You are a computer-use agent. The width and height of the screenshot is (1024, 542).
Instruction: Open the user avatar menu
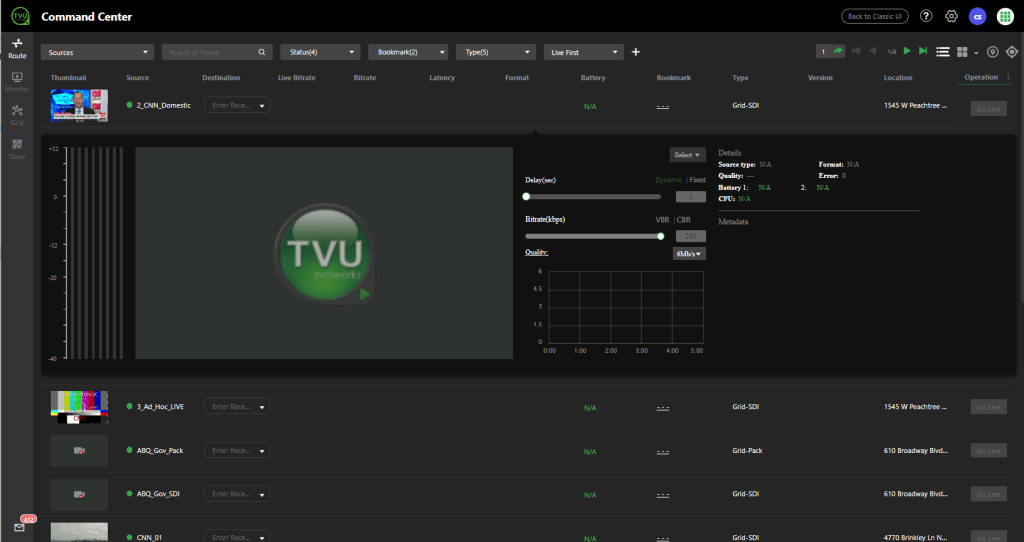pos(977,16)
